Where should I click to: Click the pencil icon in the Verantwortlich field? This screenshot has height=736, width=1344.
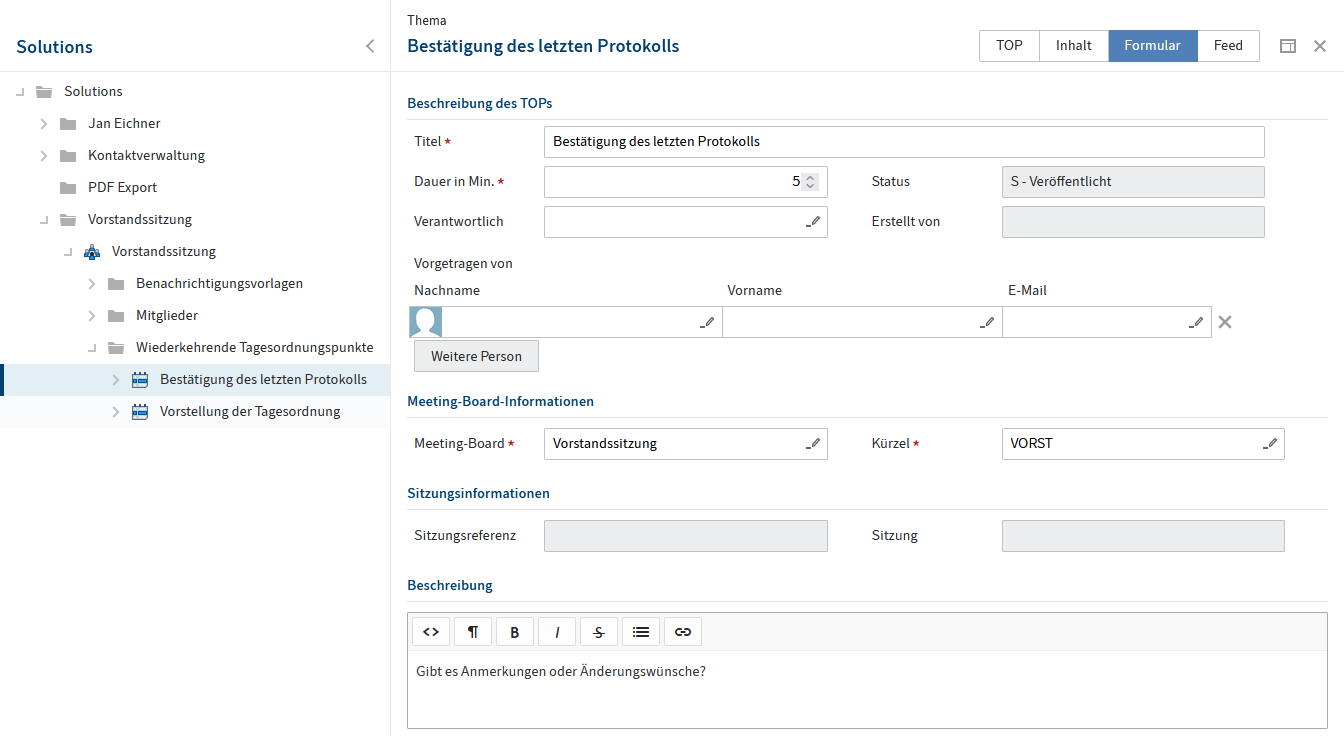pyautogui.click(x=813, y=222)
